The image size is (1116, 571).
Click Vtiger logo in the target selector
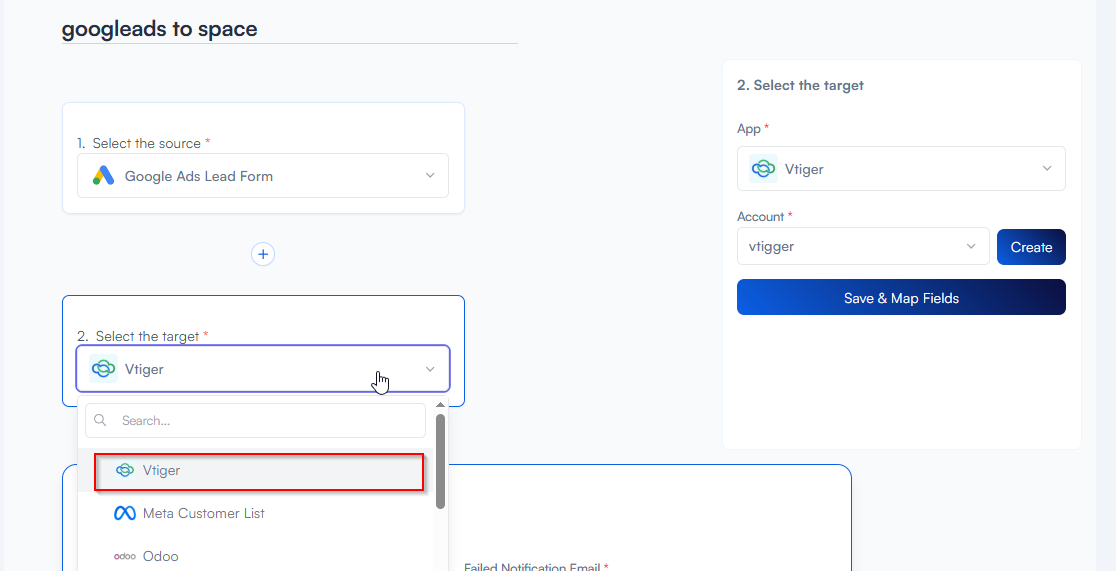[x=103, y=369]
